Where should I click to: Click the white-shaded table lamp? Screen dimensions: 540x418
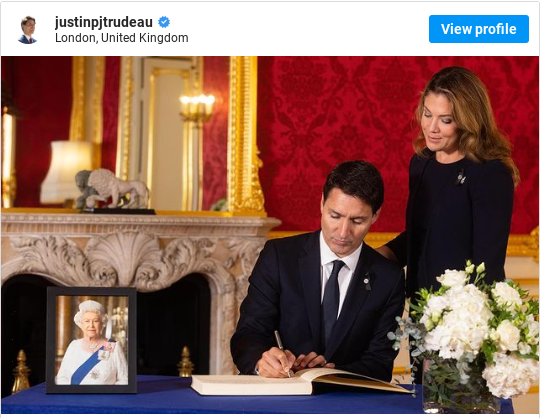pyautogui.click(x=65, y=171)
